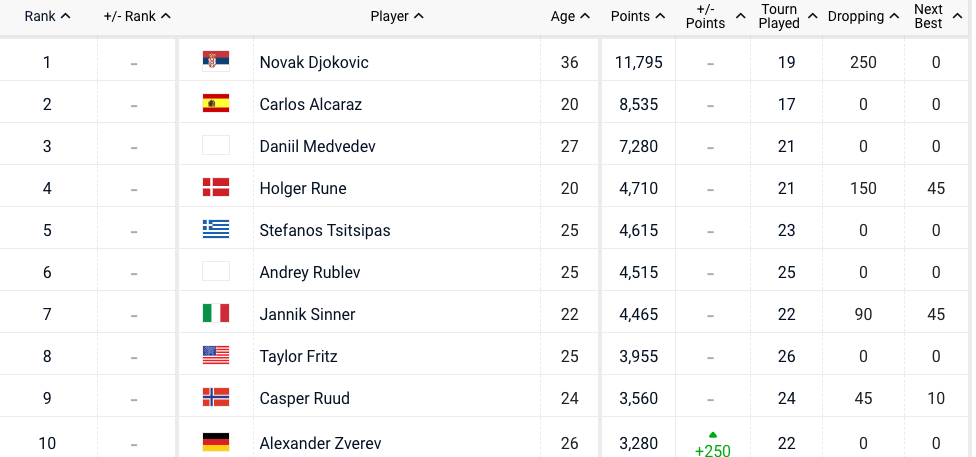
Task: Open Novak Djokovic's player profile
Action: [x=314, y=62]
